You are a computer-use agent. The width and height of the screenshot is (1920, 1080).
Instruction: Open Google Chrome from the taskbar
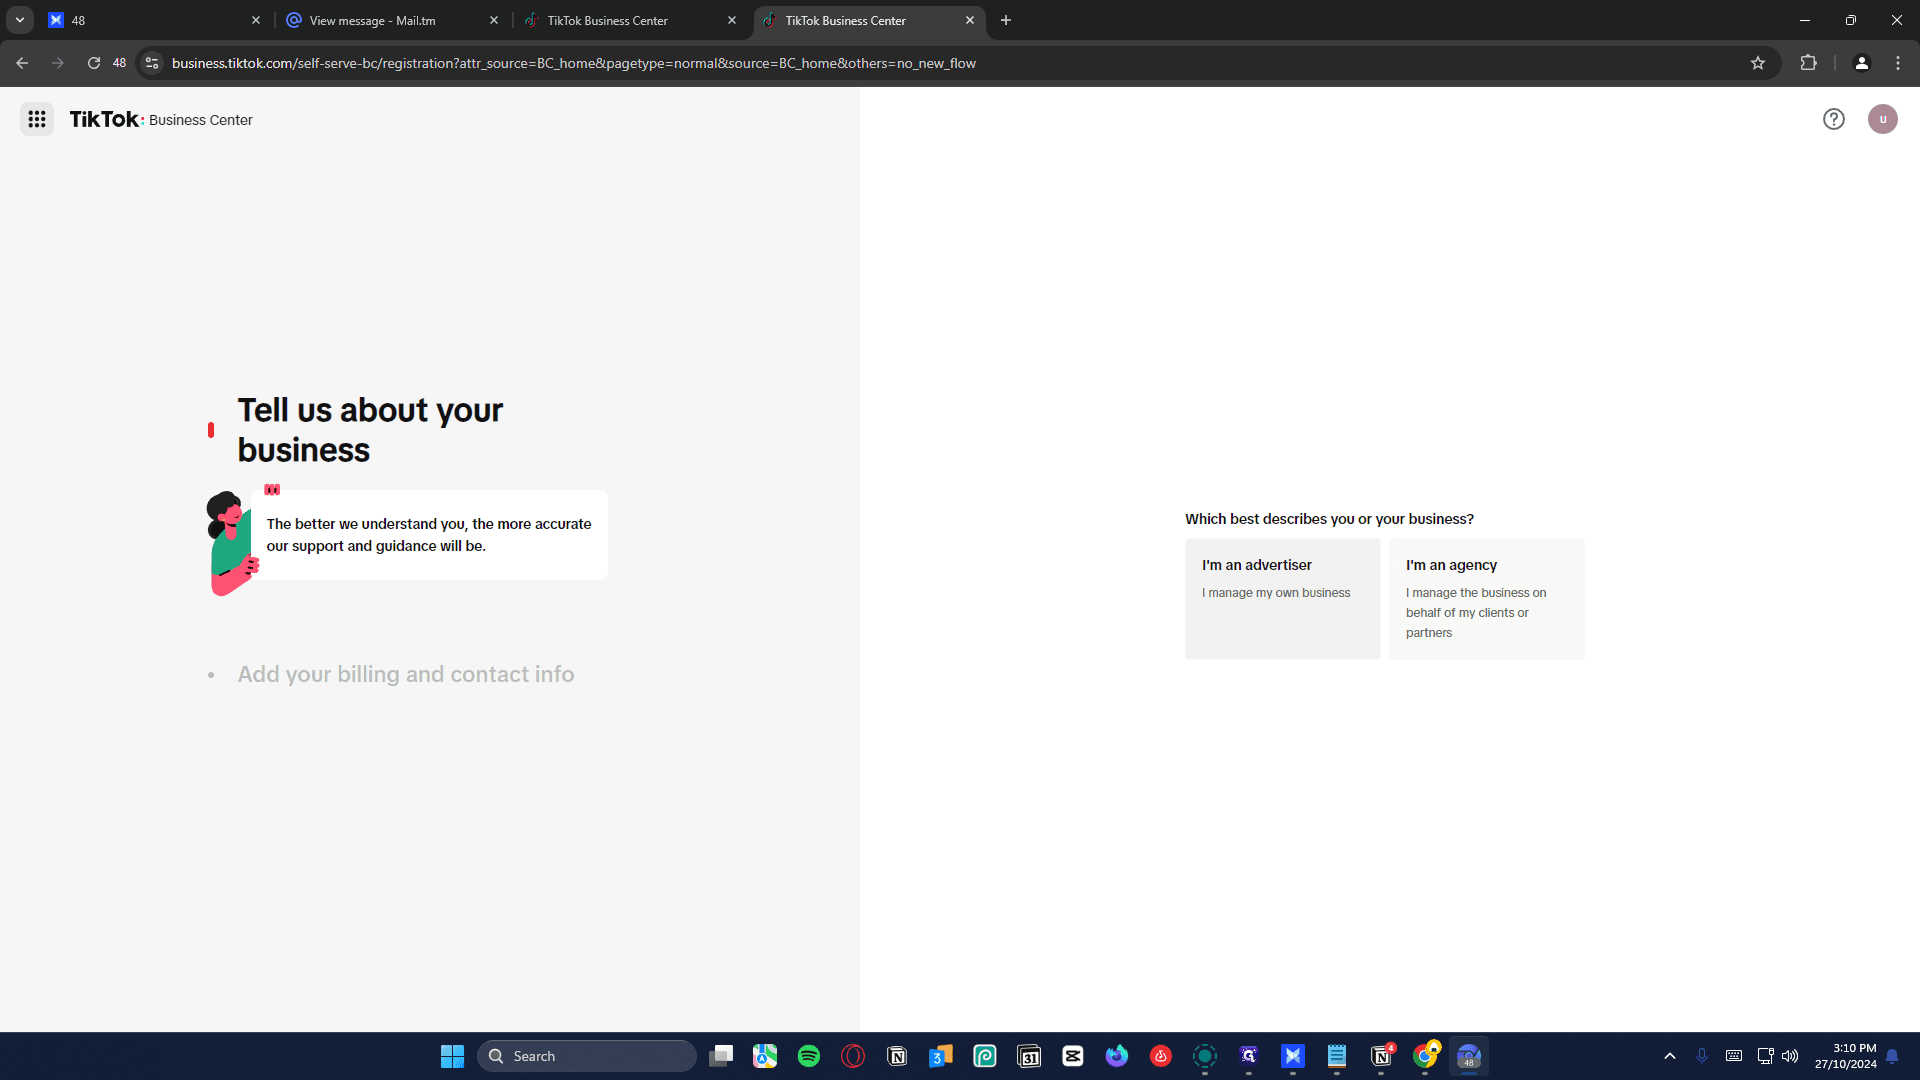pos(1425,1056)
